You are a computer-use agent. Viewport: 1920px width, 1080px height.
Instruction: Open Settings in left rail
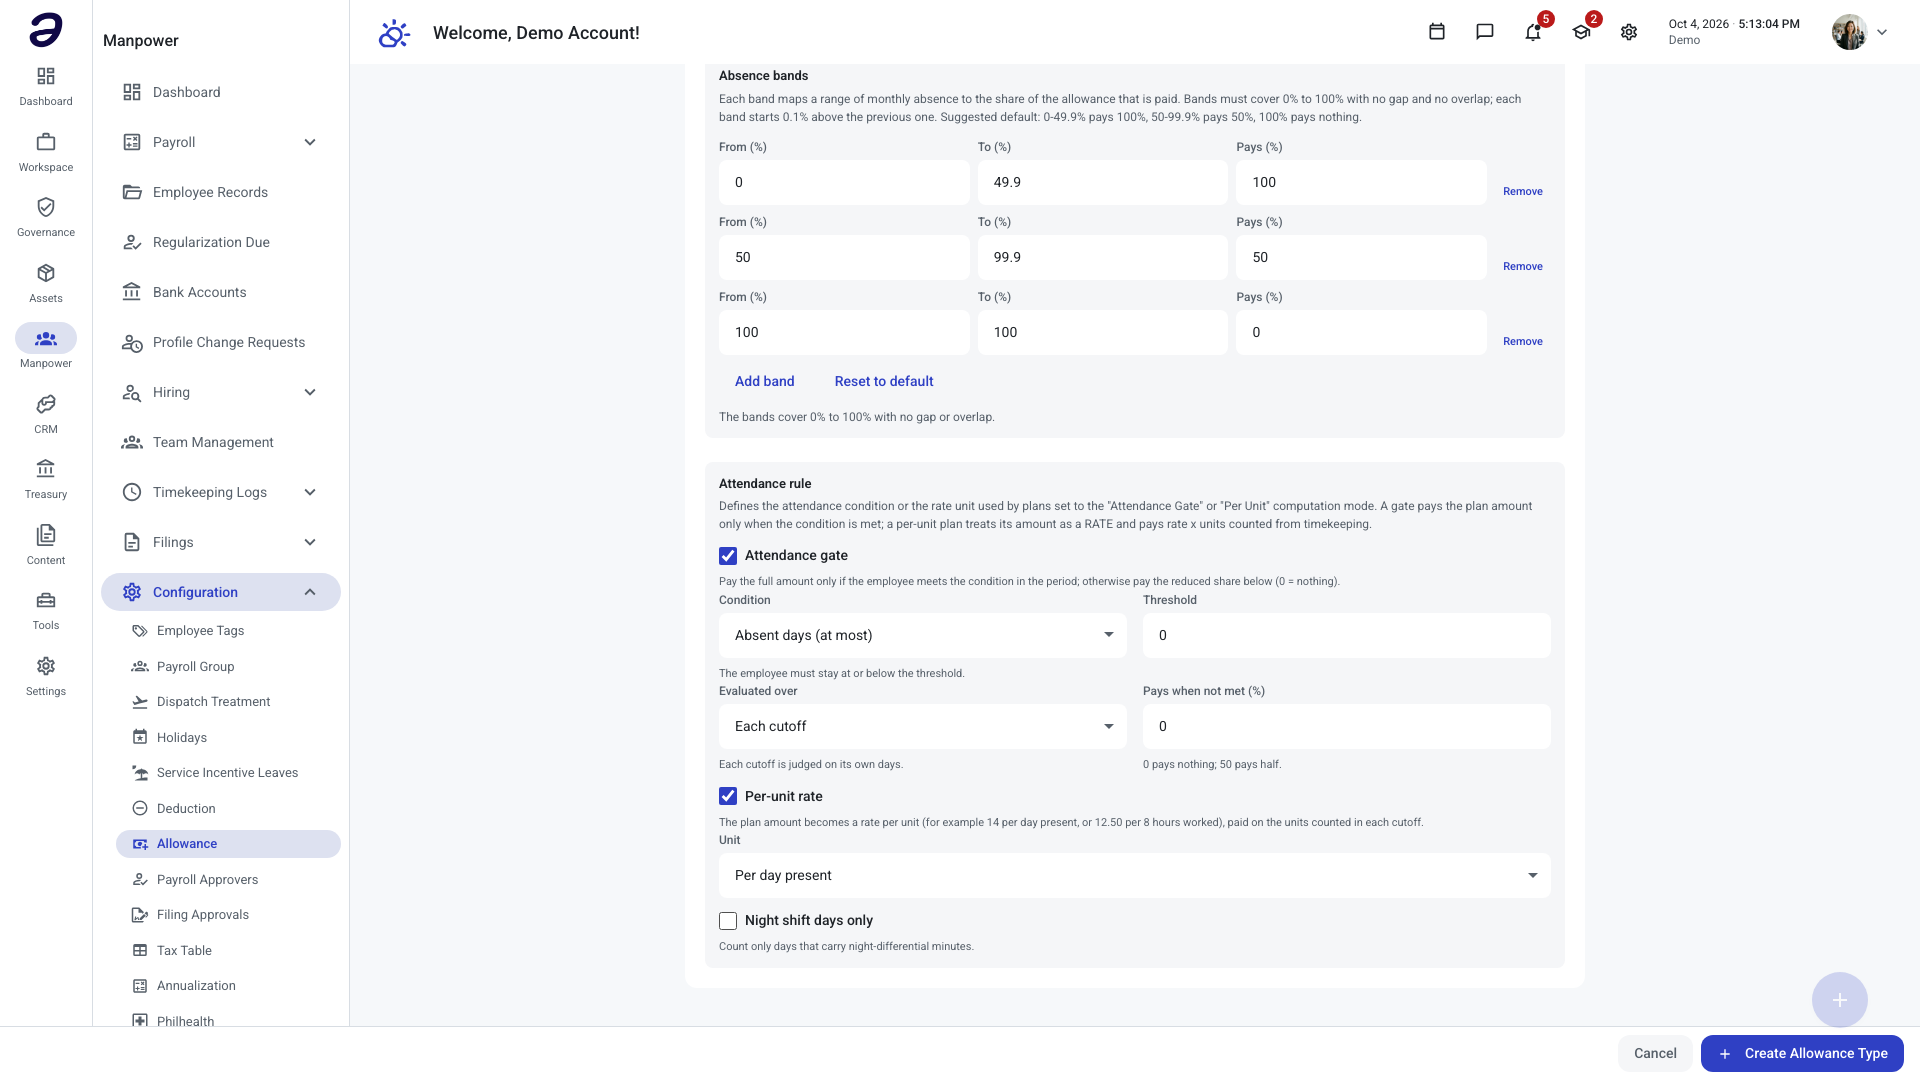point(46,676)
